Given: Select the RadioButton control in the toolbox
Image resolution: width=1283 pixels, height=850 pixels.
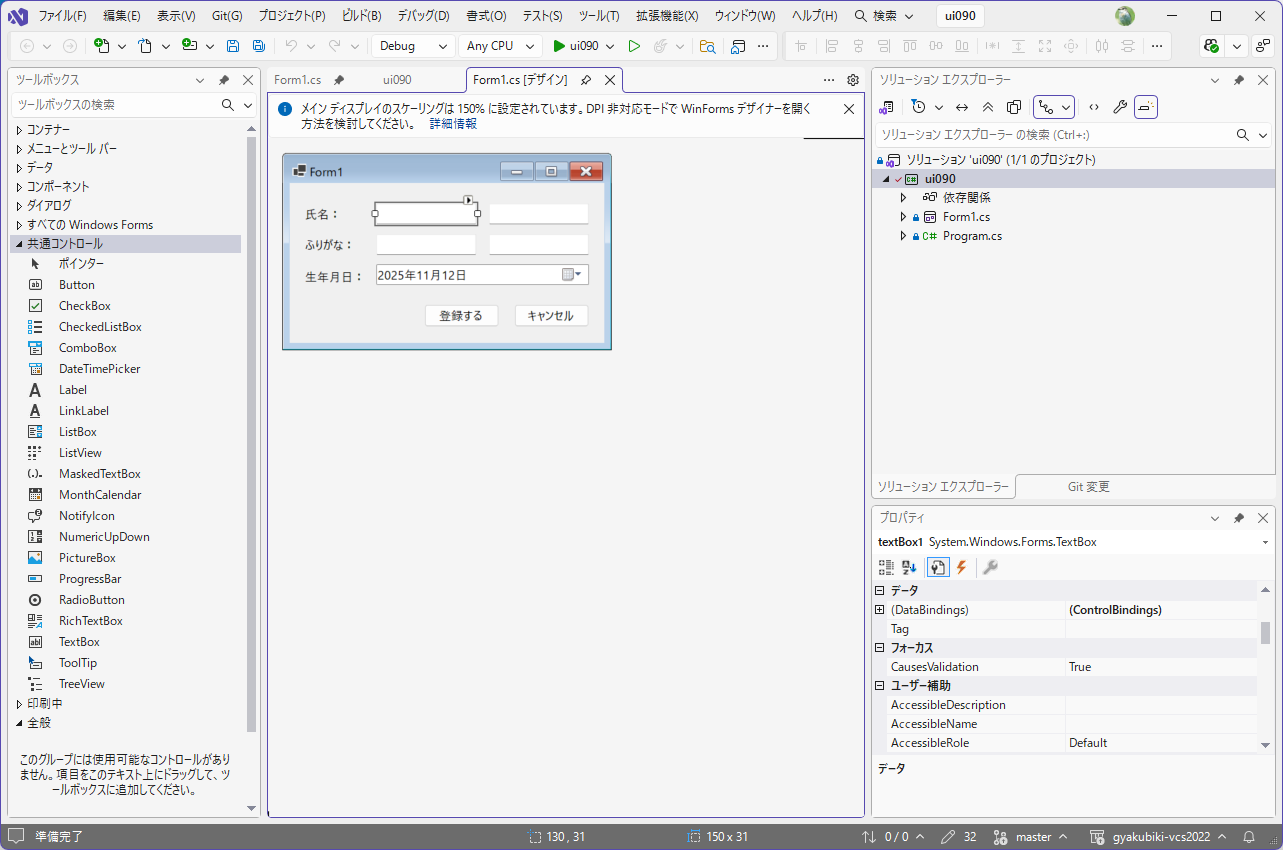Looking at the screenshot, I should [x=91, y=600].
